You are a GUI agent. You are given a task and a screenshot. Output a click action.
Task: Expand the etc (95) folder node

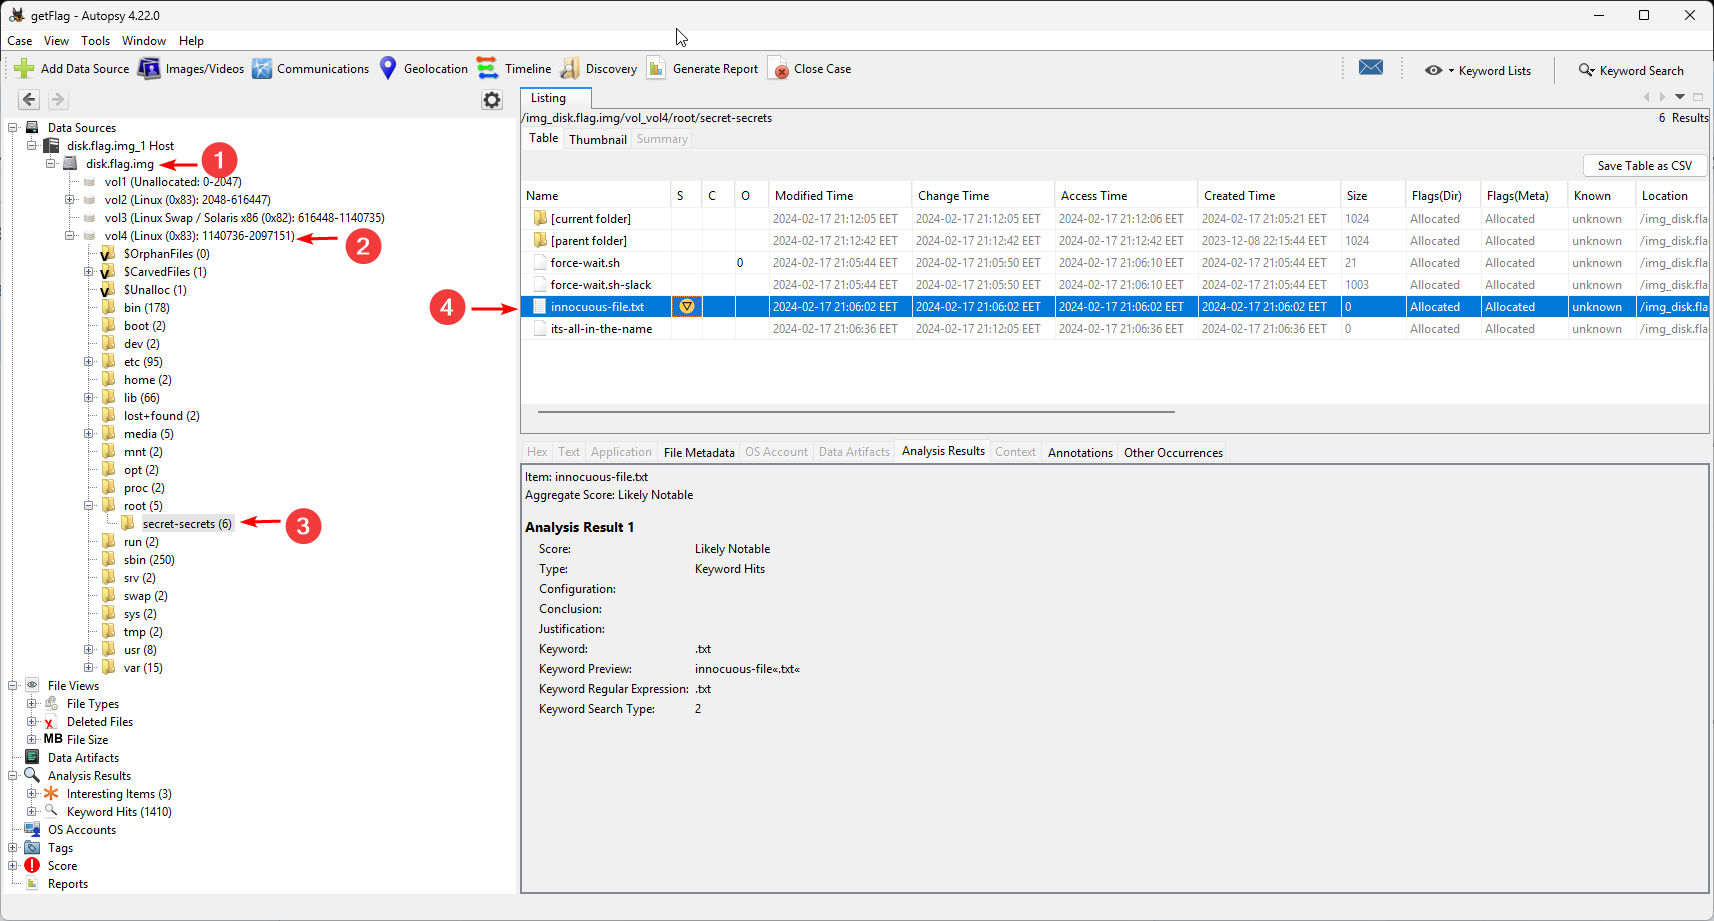[89, 362]
